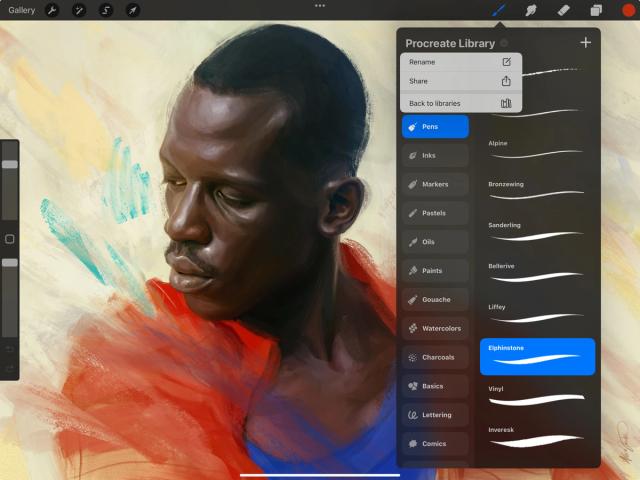The image size is (640, 480).
Task: Choose the Sanderling brush
Action: [538, 232]
